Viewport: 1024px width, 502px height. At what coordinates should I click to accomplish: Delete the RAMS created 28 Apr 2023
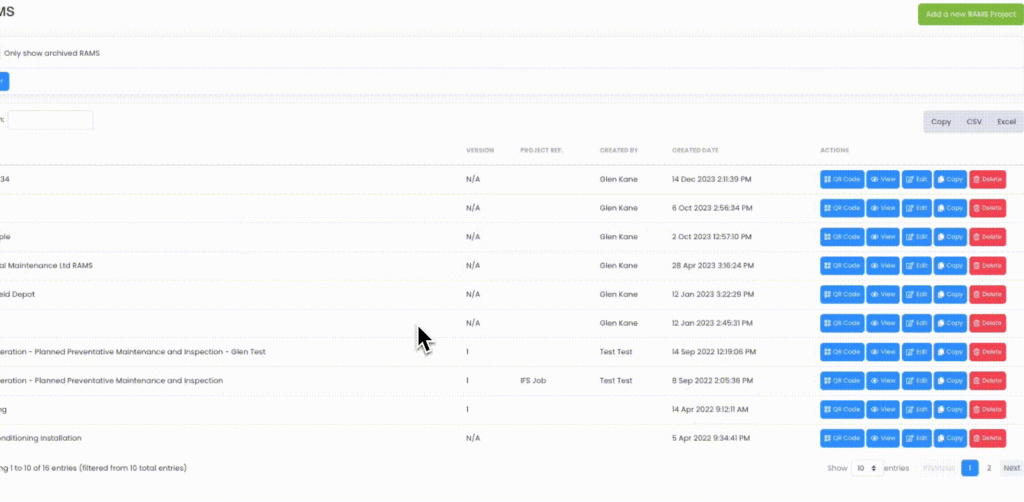pyautogui.click(x=987, y=266)
